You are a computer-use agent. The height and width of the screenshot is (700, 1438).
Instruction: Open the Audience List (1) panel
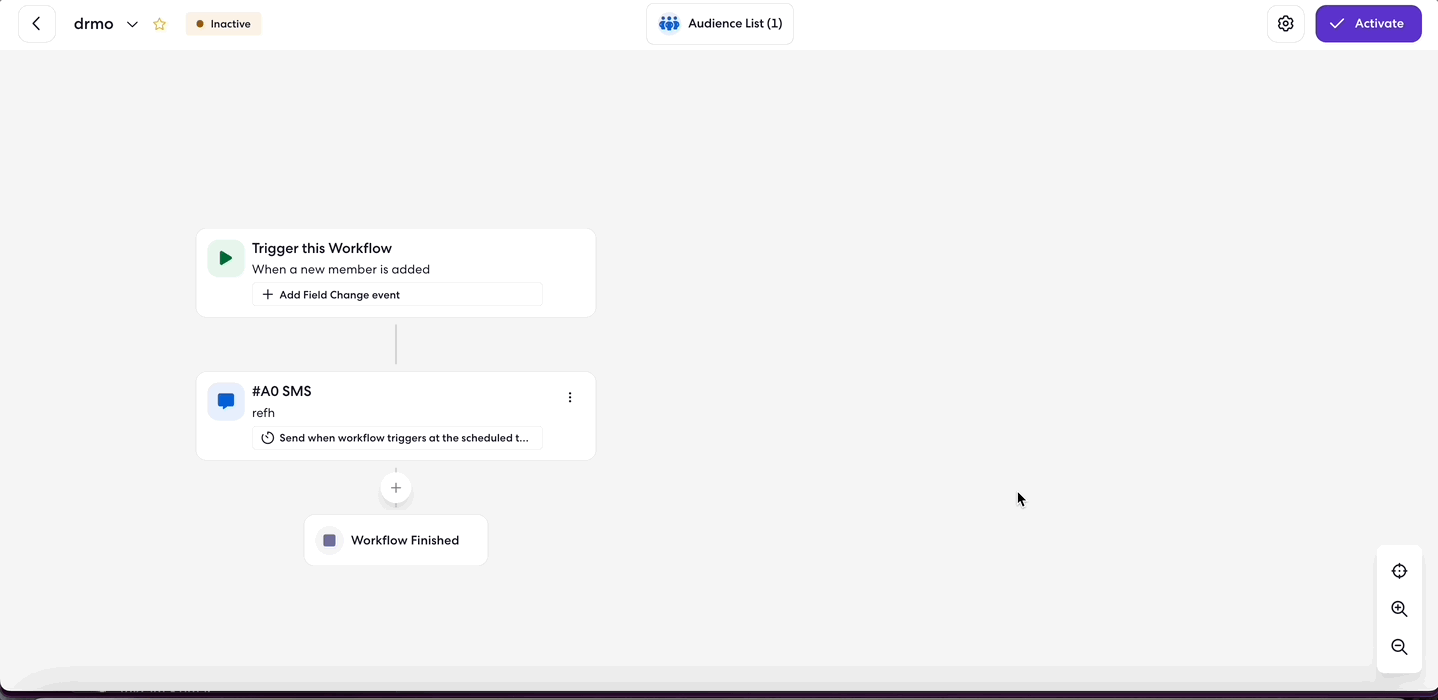pos(720,23)
